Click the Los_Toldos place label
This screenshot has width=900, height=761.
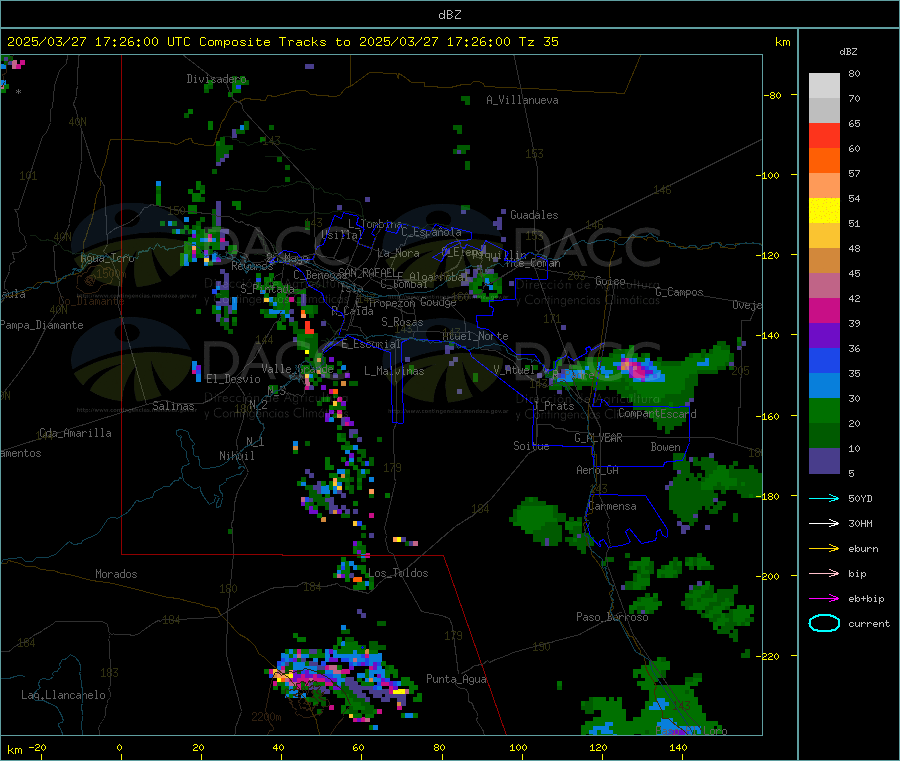coord(398,573)
